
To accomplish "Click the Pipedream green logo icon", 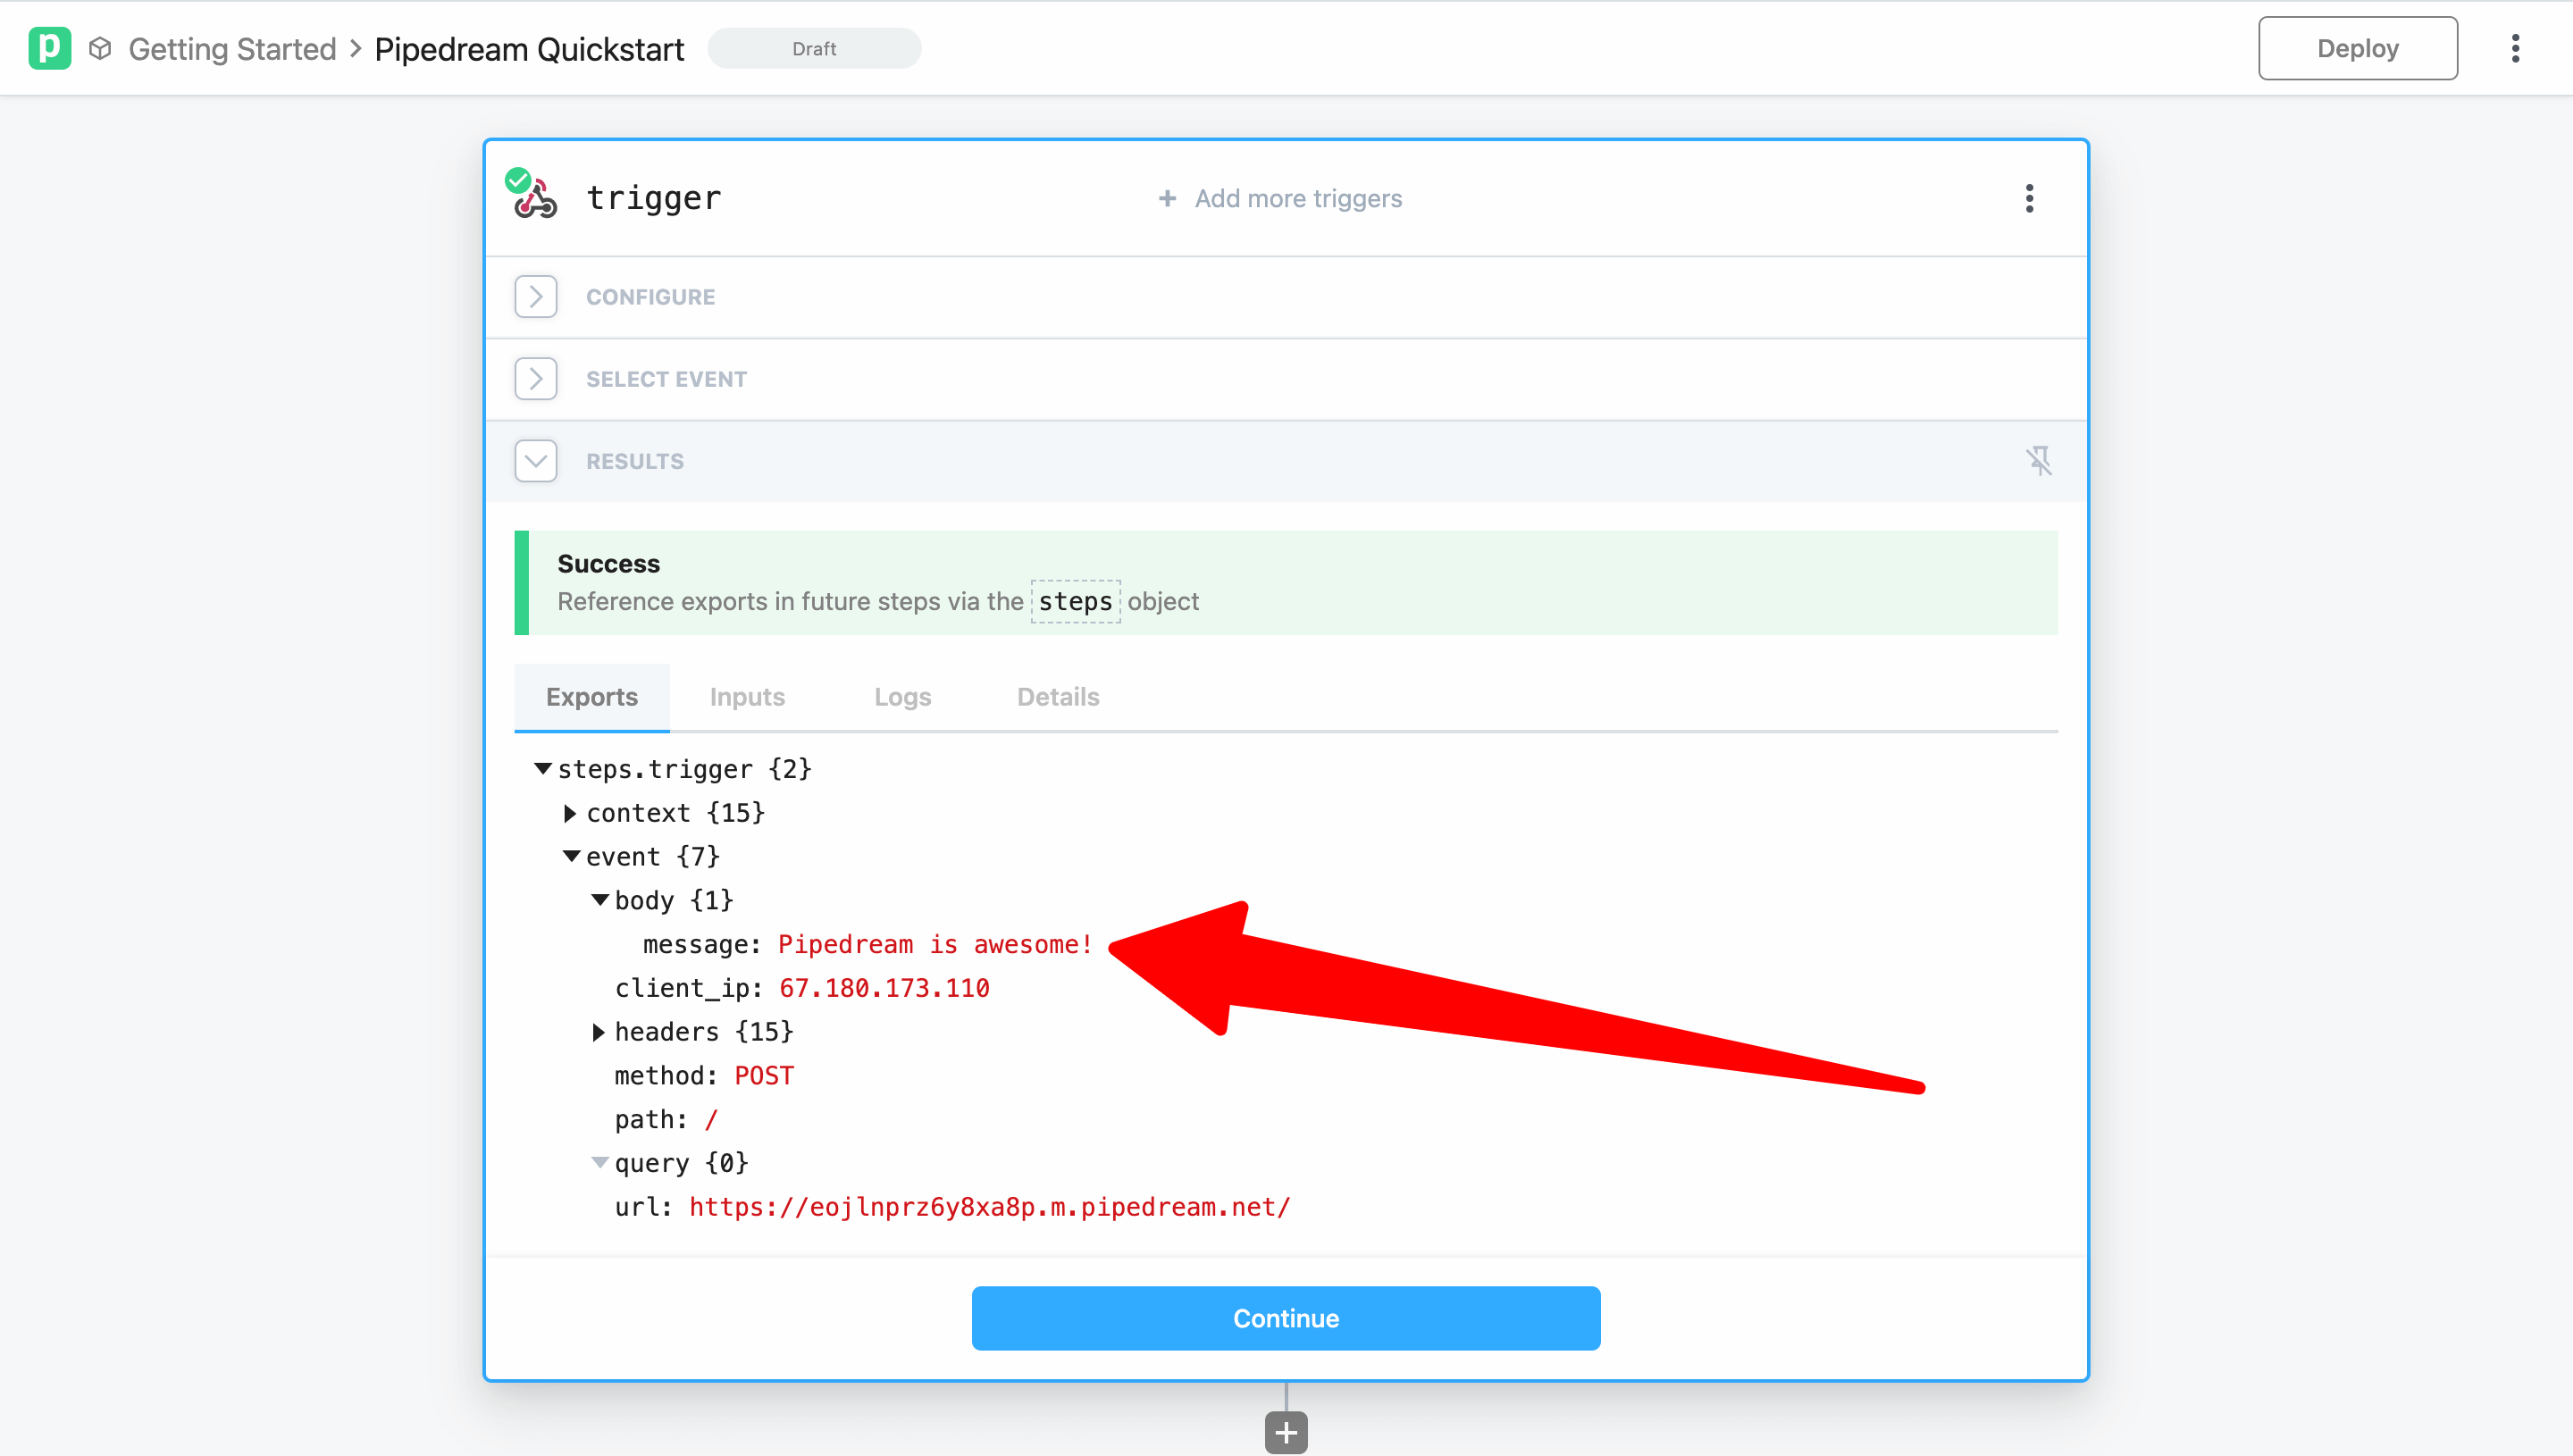I will click(49, 48).
